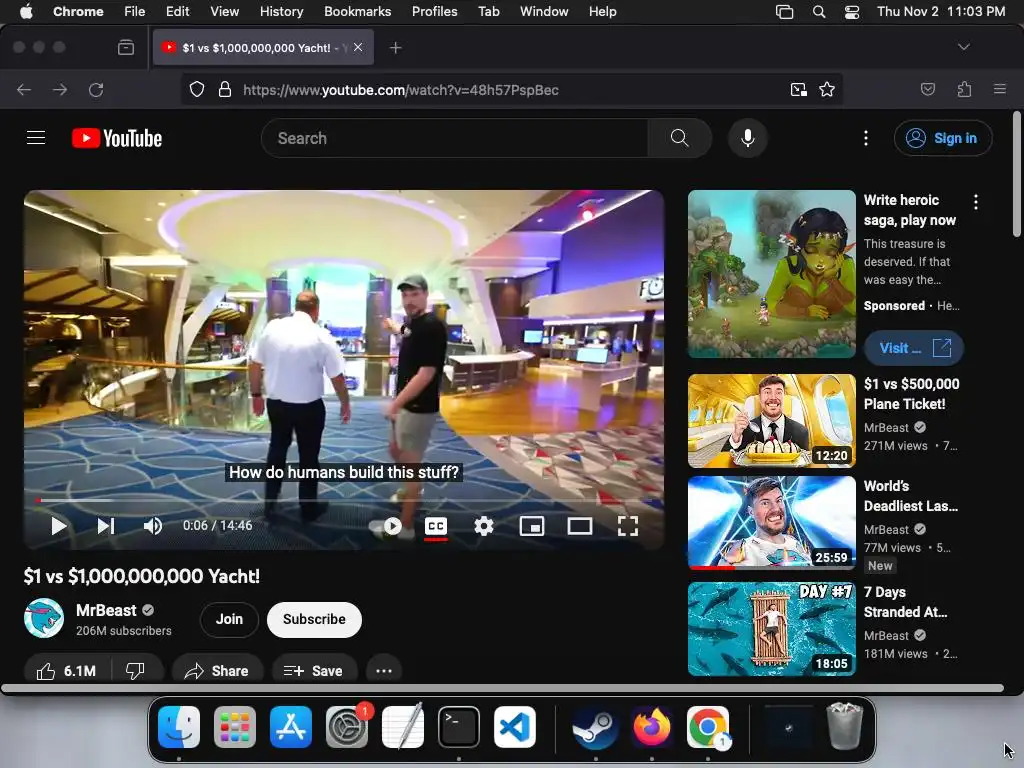Toggle autoplay switch in player
Image resolution: width=1024 pixels, height=768 pixels.
point(385,526)
